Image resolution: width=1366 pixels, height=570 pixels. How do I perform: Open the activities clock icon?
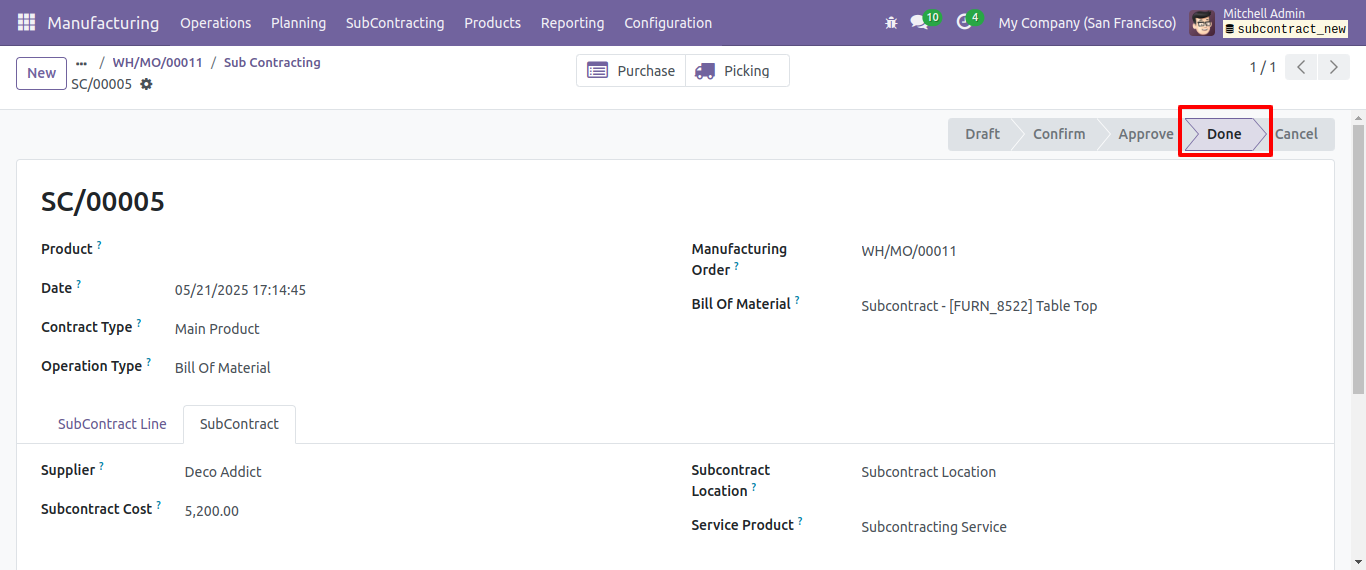click(963, 22)
